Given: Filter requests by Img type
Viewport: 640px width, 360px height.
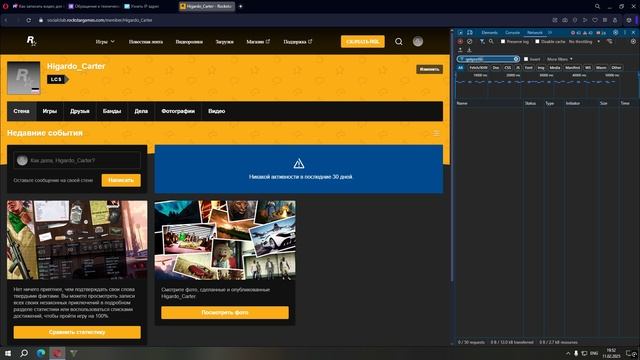Looking at the screenshot, I should [x=541, y=68].
